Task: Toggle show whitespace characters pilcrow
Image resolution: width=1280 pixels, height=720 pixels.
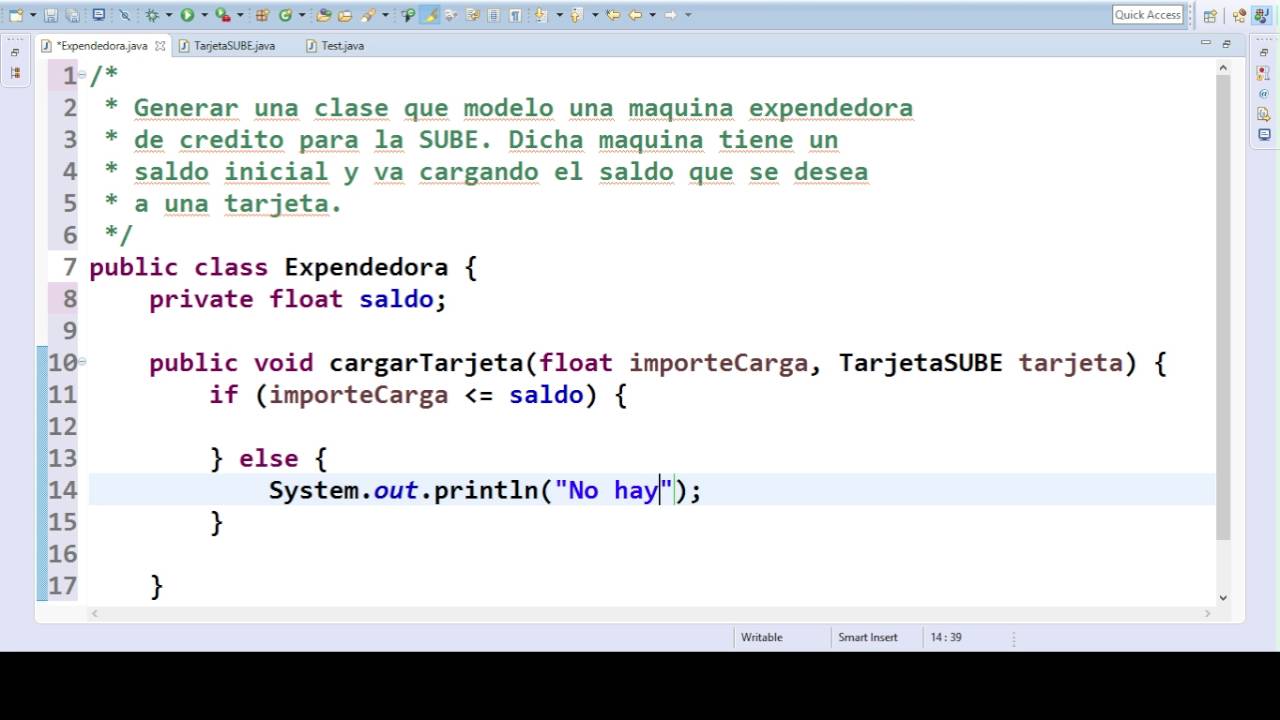Action: click(x=515, y=15)
